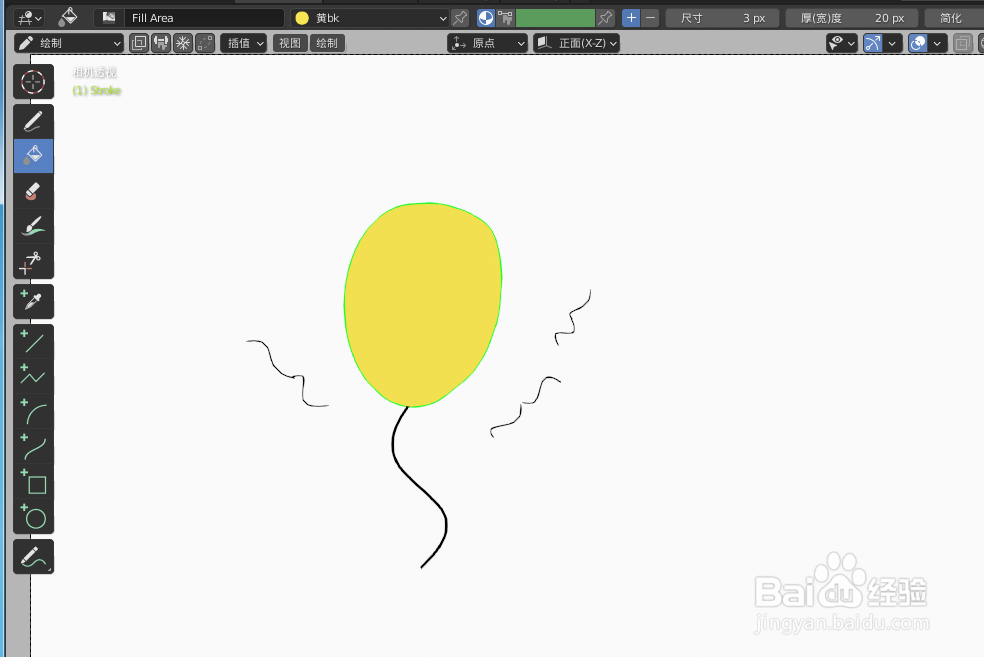Select the Draw pencil tool

coord(33,121)
